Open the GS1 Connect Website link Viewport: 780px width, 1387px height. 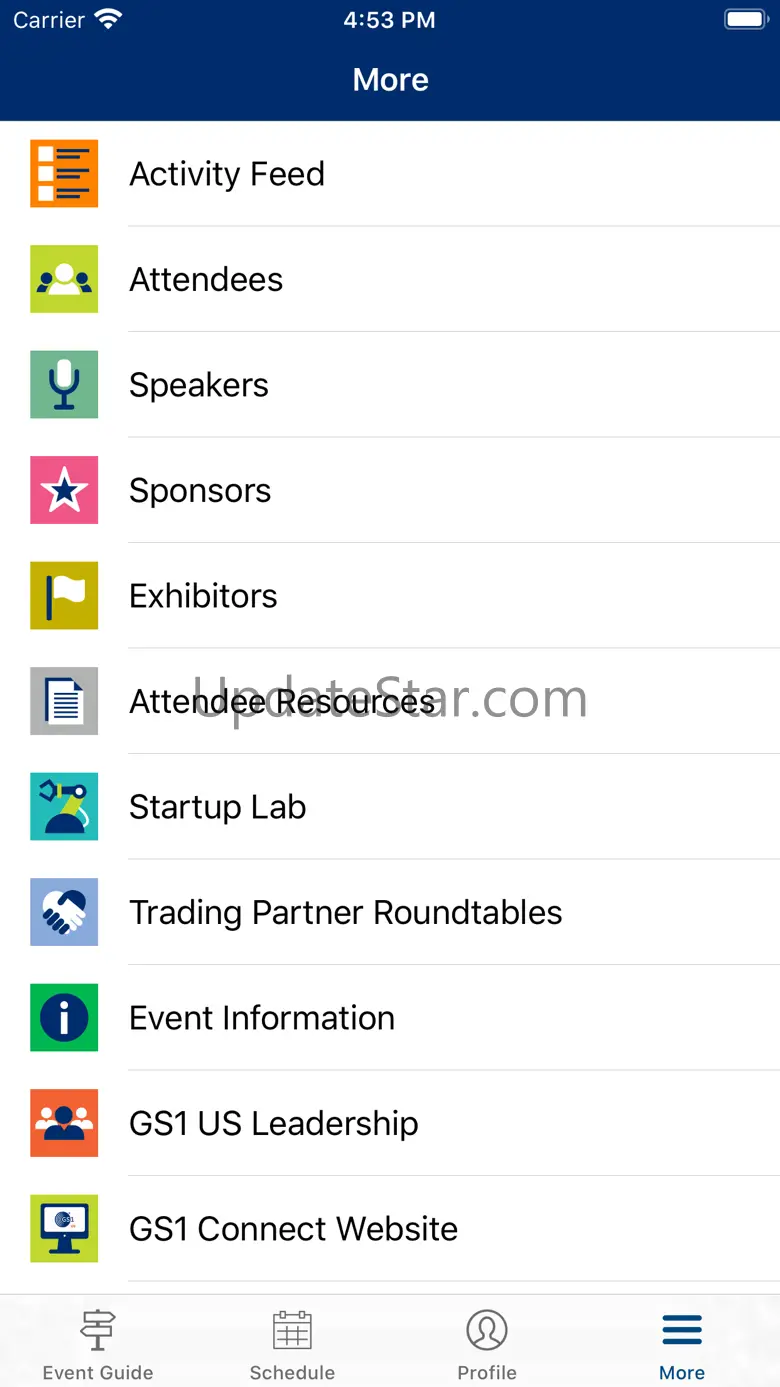click(x=293, y=1229)
